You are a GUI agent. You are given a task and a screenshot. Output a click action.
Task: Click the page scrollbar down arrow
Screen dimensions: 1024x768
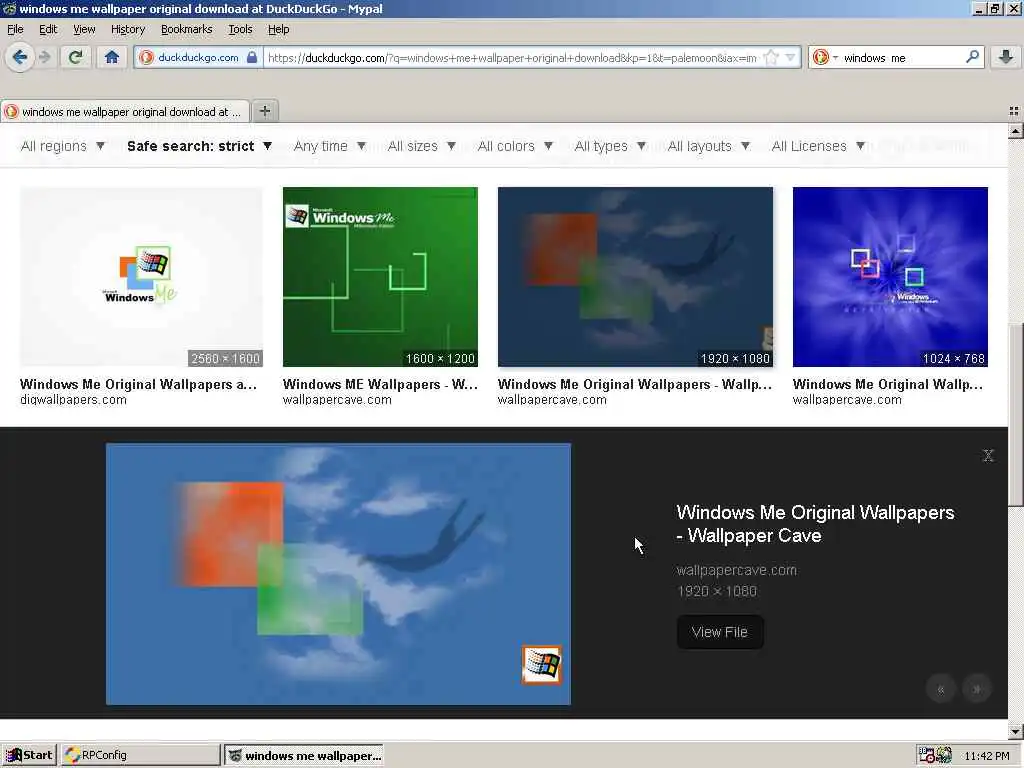1016,732
